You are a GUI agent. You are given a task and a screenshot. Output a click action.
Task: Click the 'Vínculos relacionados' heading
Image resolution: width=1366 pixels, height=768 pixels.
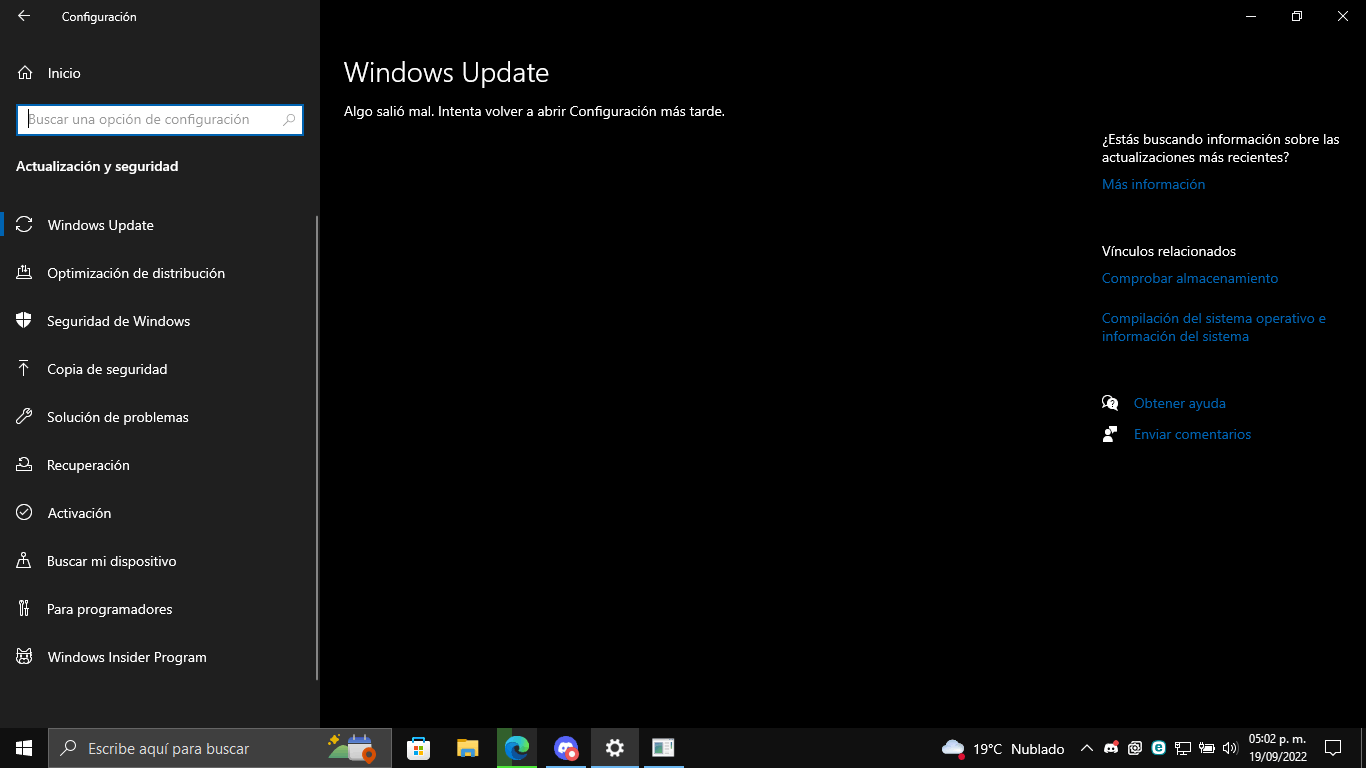(1169, 251)
